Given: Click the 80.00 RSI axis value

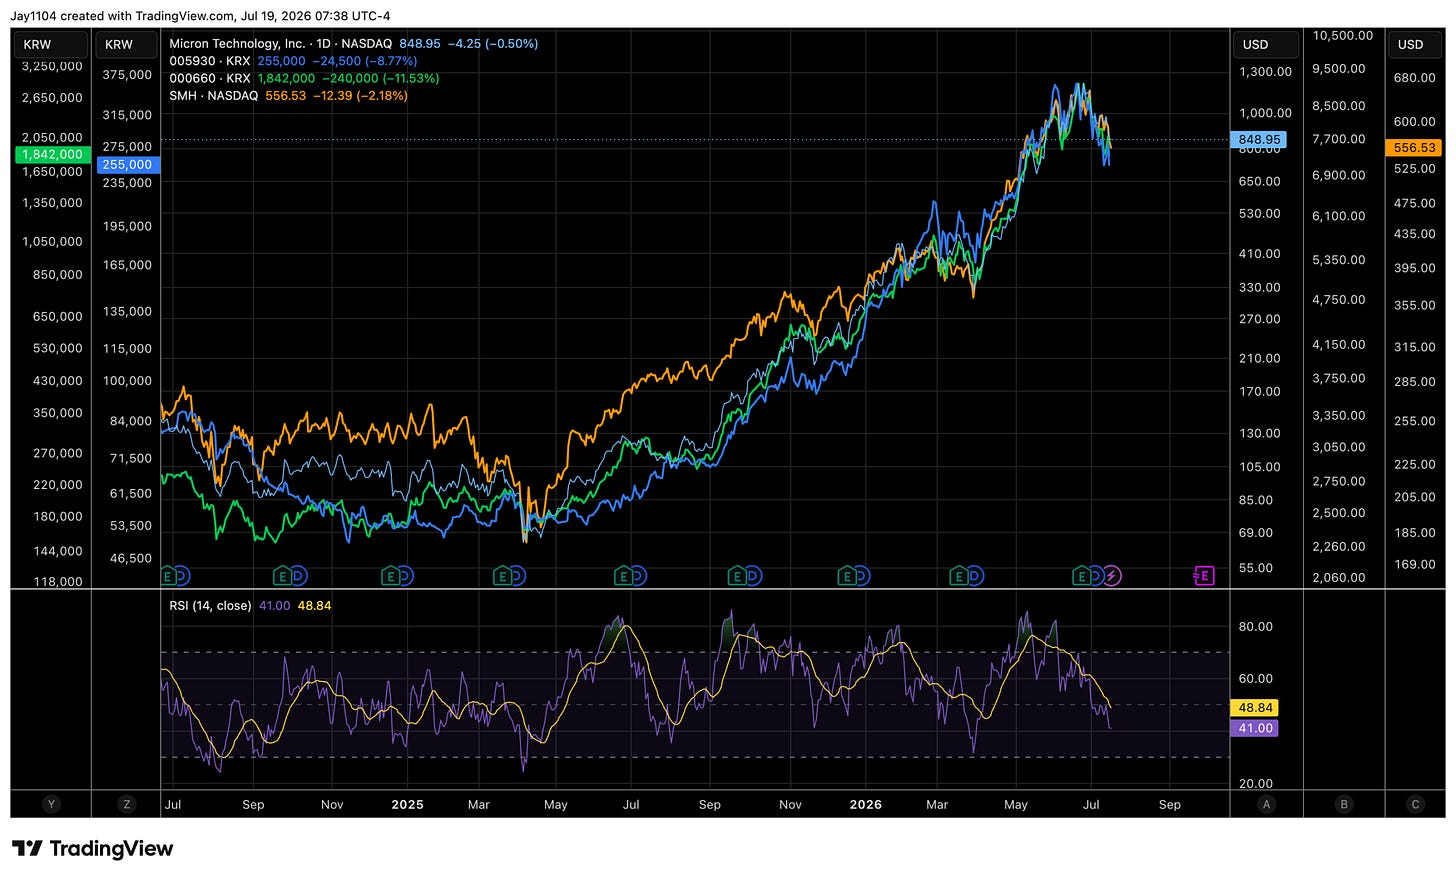Looking at the screenshot, I should tap(1256, 627).
